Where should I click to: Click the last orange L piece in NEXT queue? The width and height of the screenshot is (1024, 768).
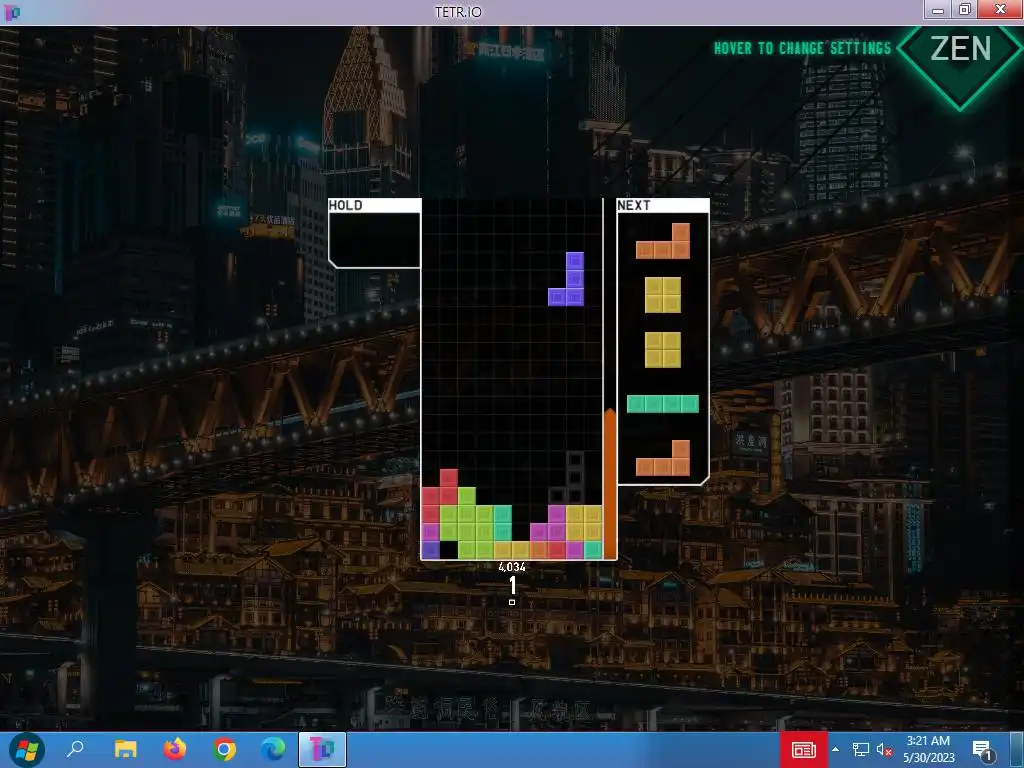(x=663, y=458)
